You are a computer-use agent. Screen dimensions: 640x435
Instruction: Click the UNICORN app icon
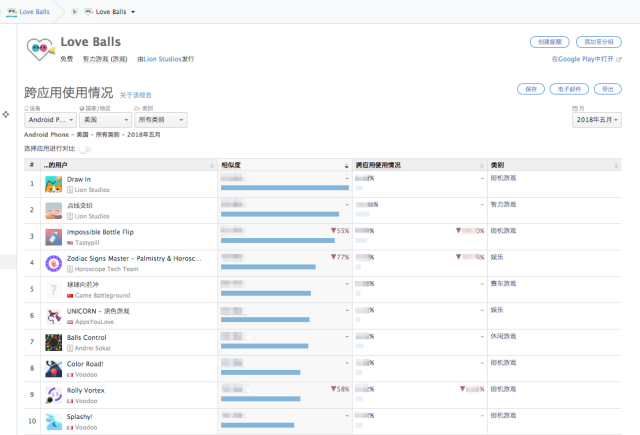click(53, 316)
